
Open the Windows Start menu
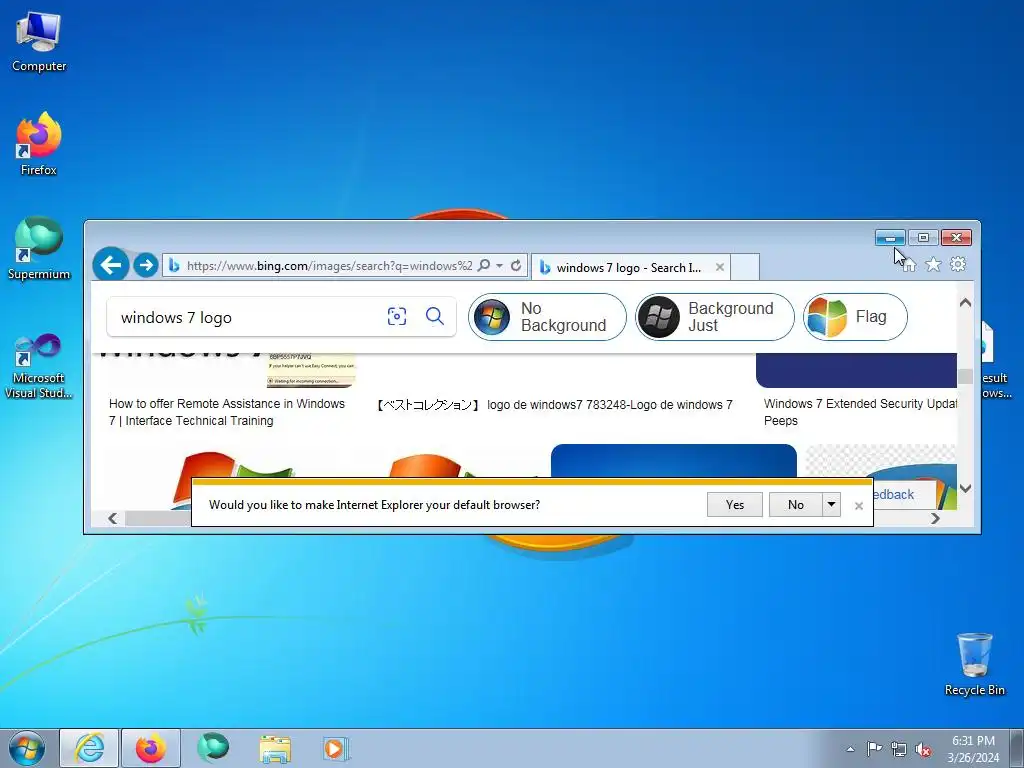27,748
